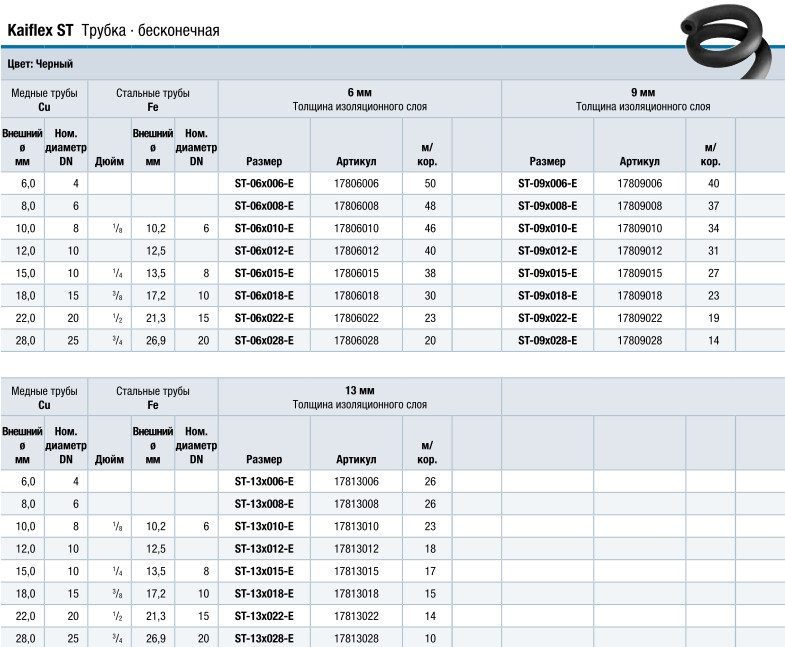This screenshot has height=647, width=785.
Task: Click 'Размер' header under 6 мм
Action: pyautogui.click(x=264, y=162)
